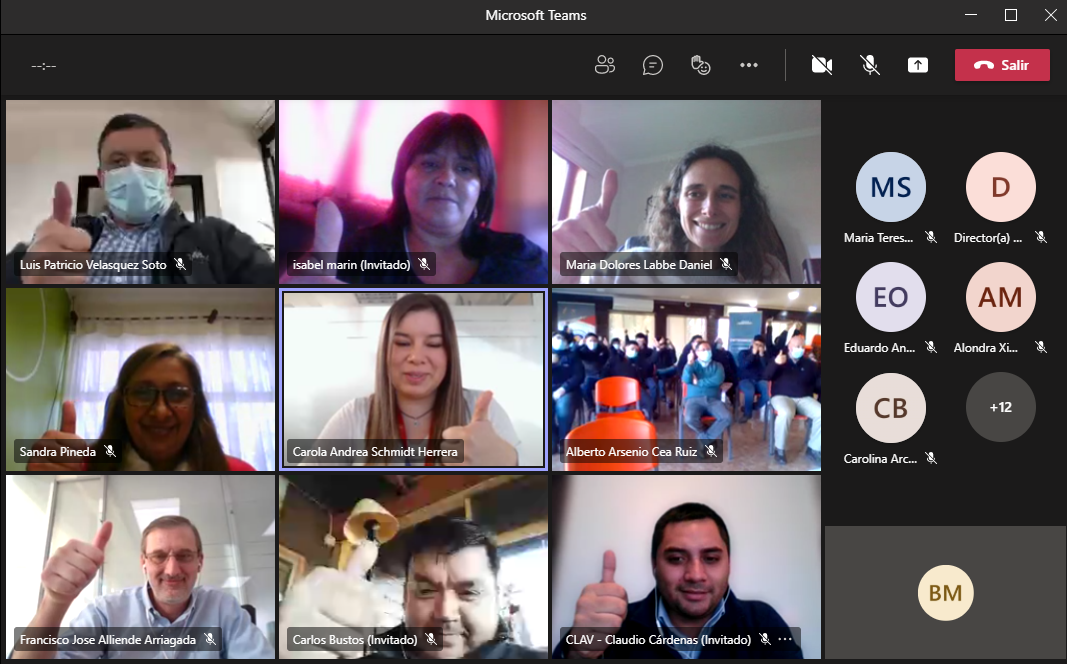The height and width of the screenshot is (664, 1067).
Task: Click the AM avatar for Alondra
Action: click(x=1000, y=297)
